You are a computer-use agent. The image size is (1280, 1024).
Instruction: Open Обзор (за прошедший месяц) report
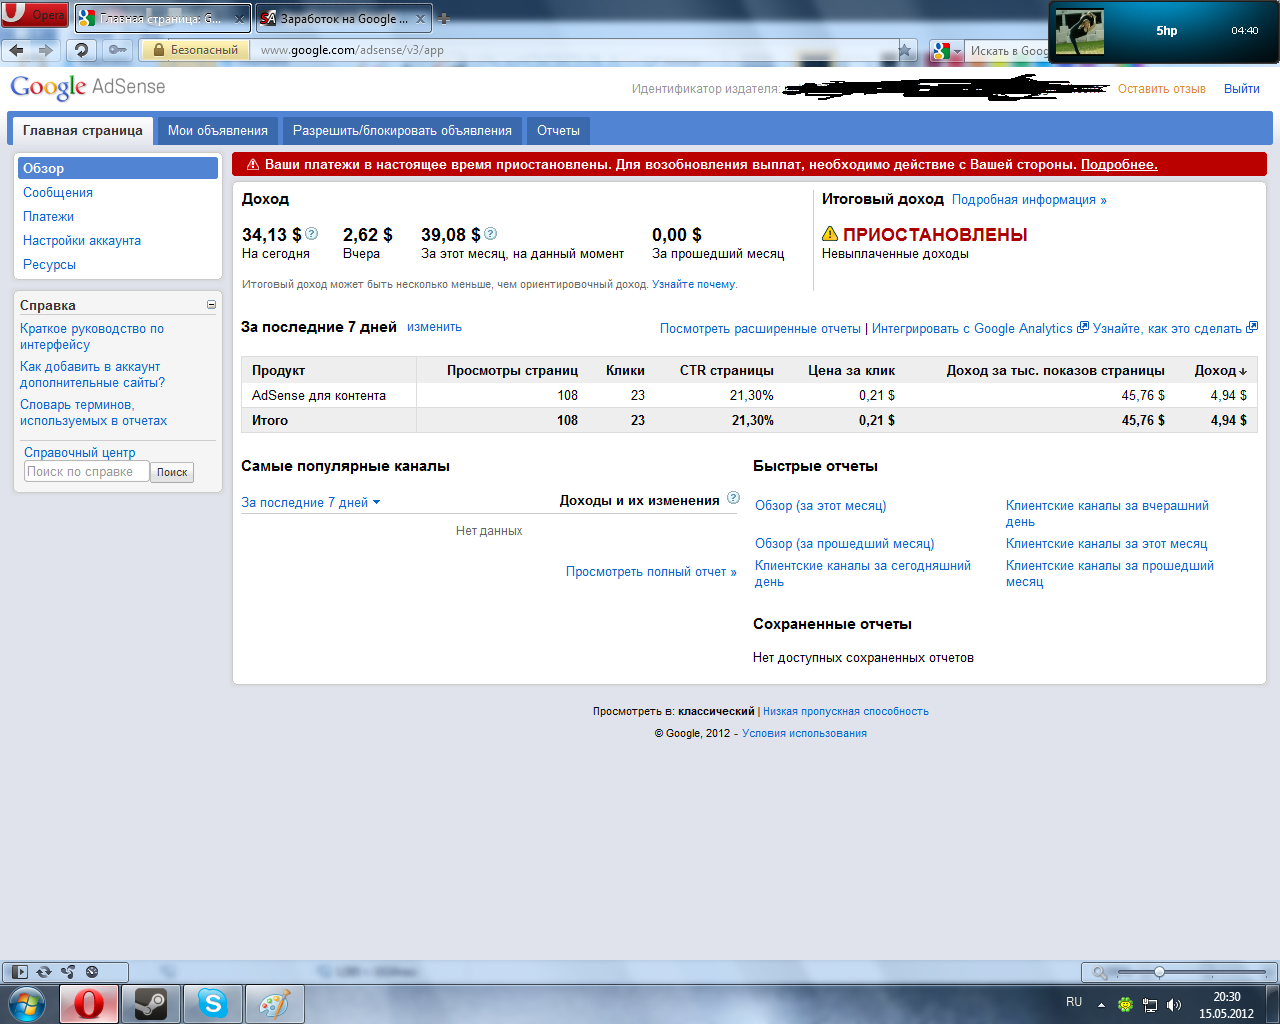(844, 544)
